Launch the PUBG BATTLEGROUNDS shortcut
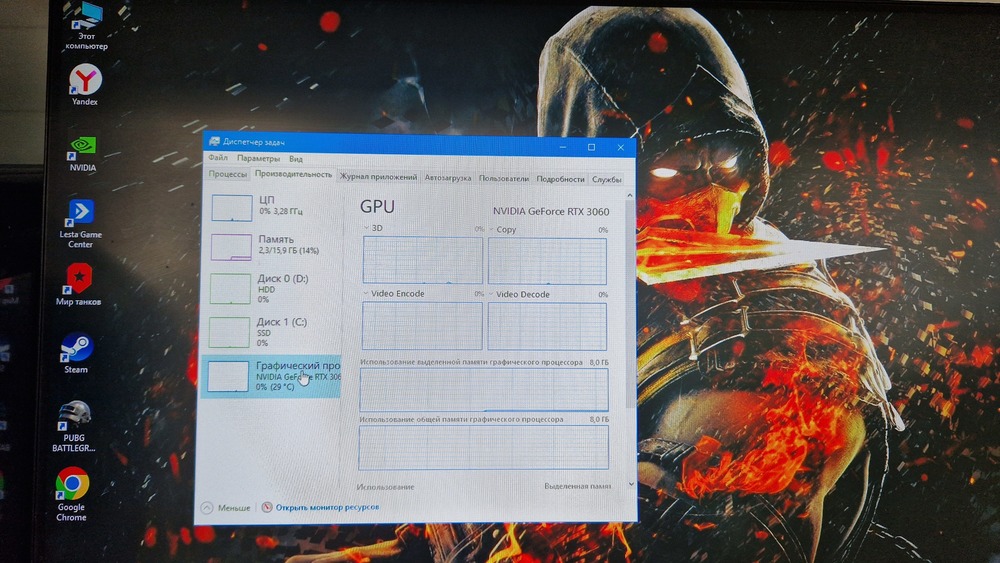 pos(74,427)
